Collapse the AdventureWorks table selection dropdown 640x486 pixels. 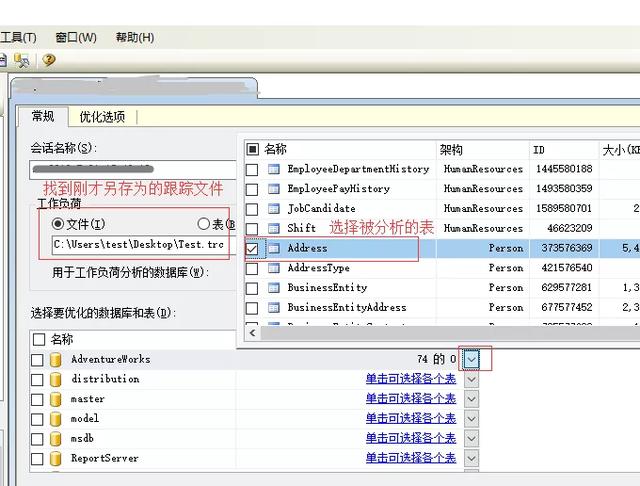pyautogui.click(x=471, y=360)
